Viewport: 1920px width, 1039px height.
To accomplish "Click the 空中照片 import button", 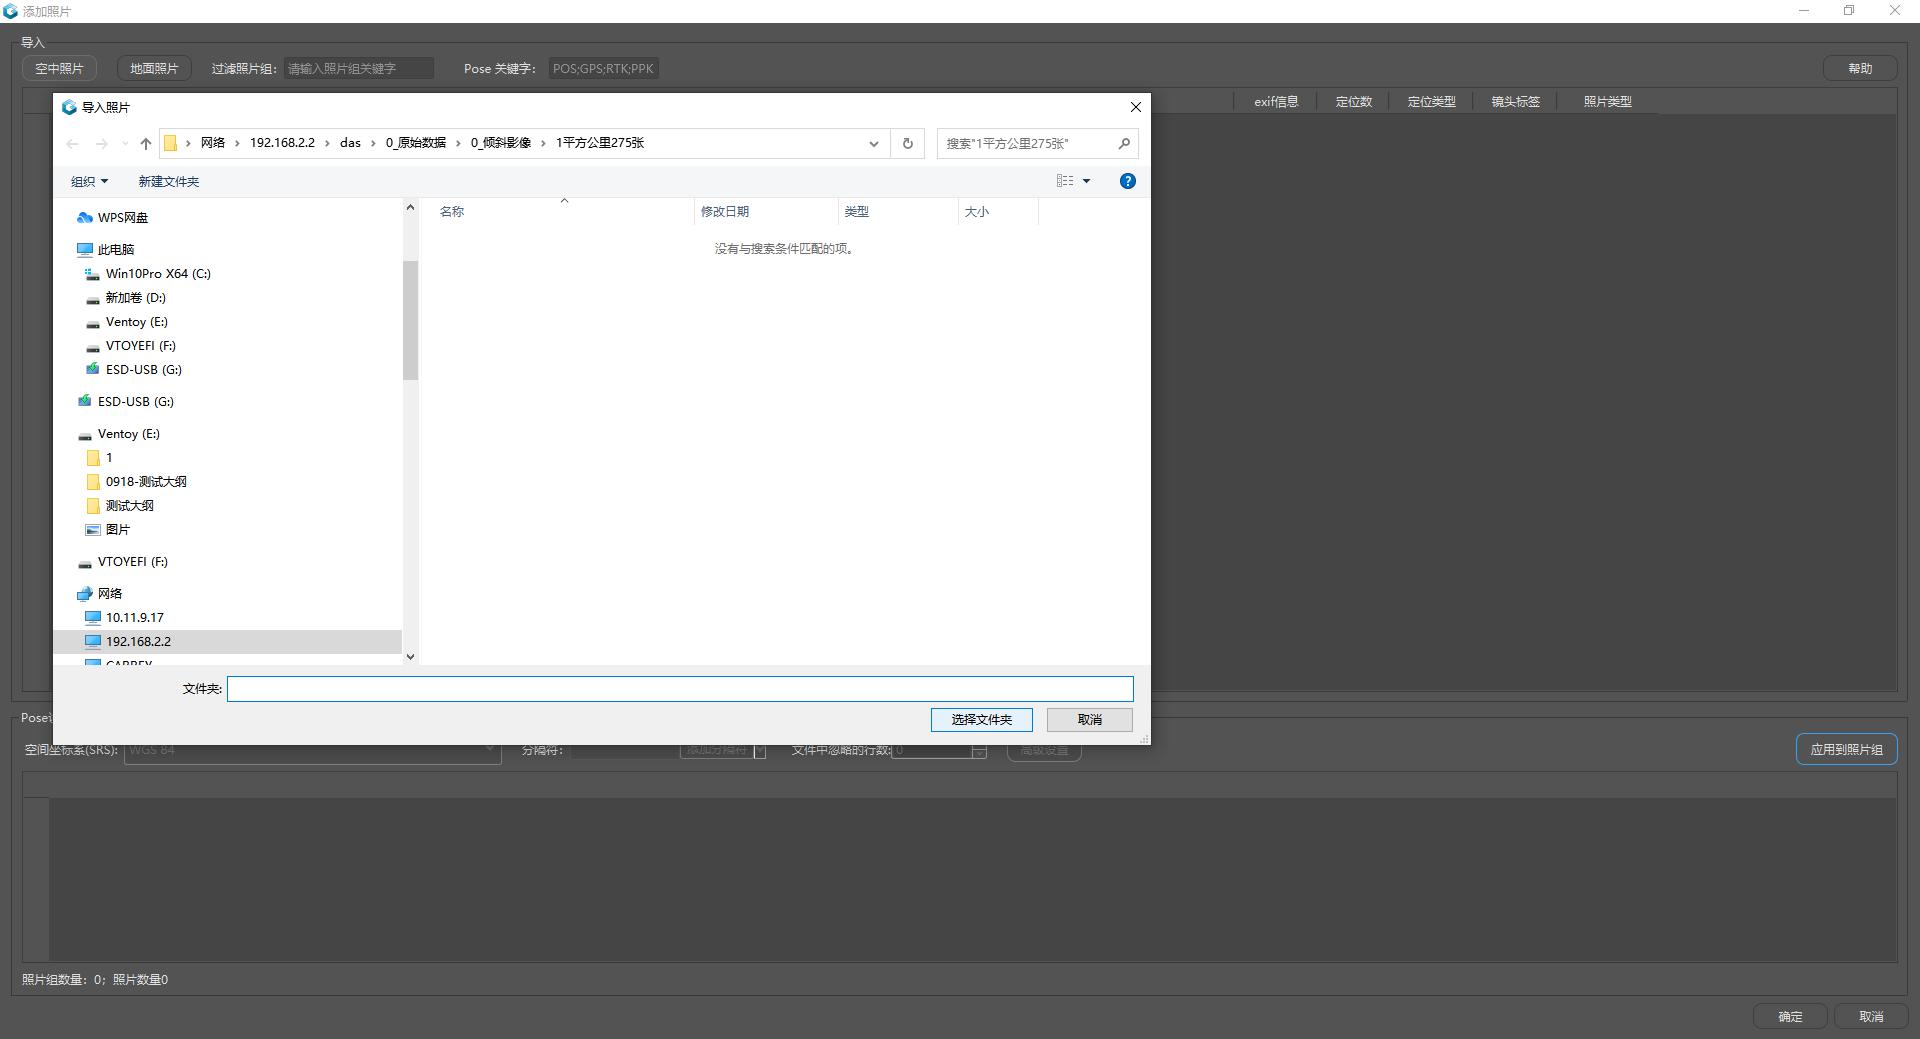I will click(59, 68).
